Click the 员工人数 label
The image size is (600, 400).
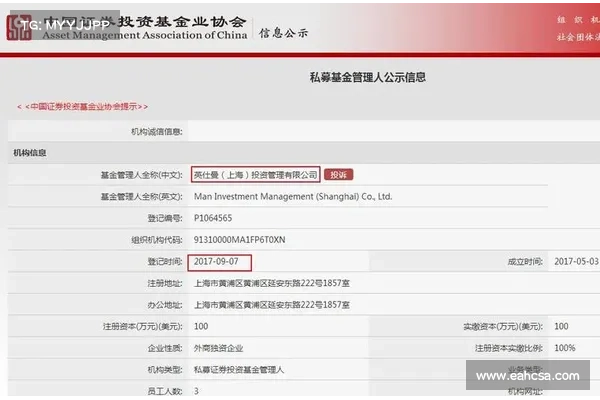165,391
